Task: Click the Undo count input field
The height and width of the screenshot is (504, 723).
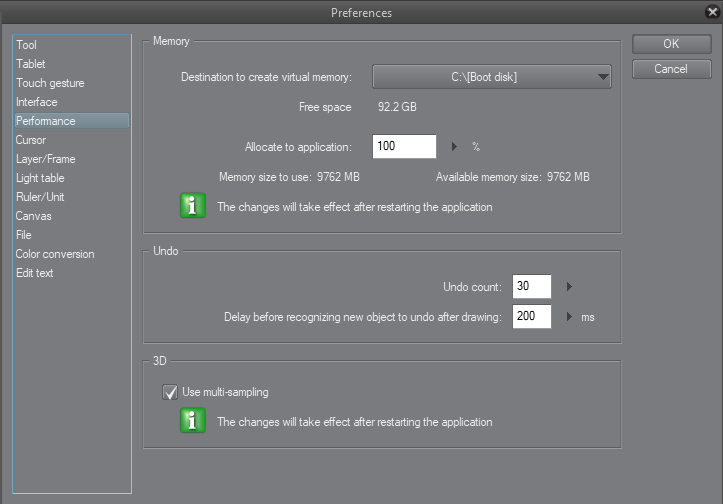Action: pos(532,287)
